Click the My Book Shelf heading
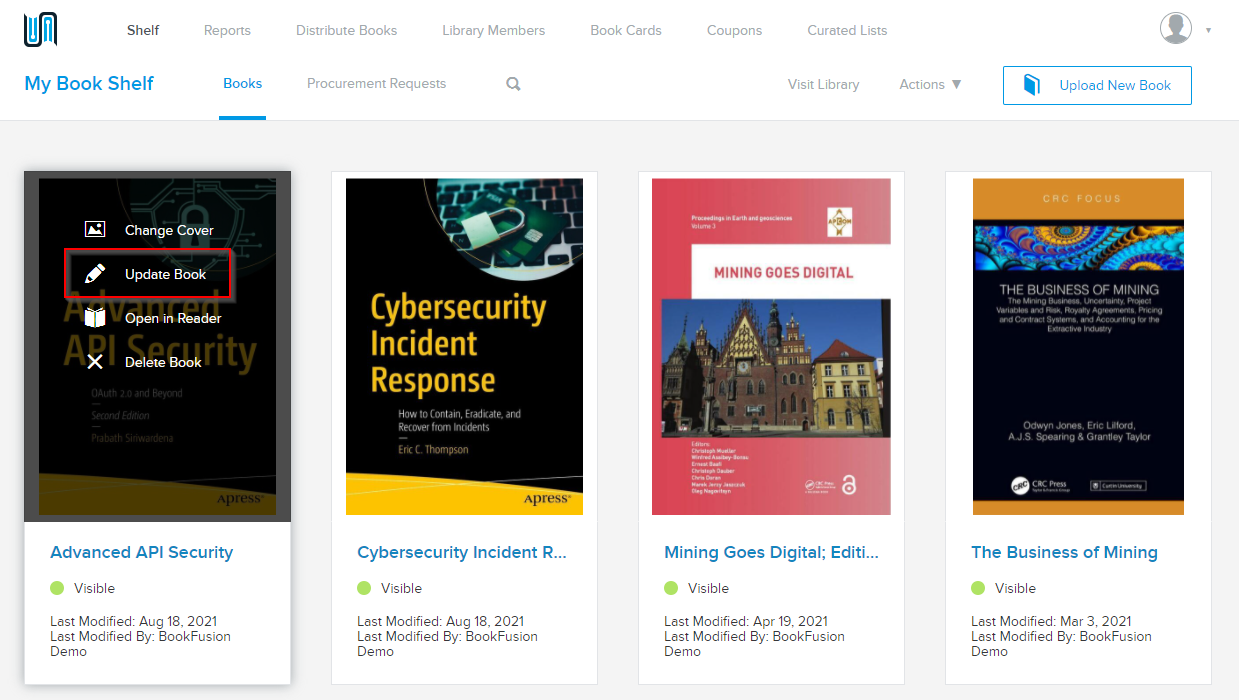 click(89, 84)
